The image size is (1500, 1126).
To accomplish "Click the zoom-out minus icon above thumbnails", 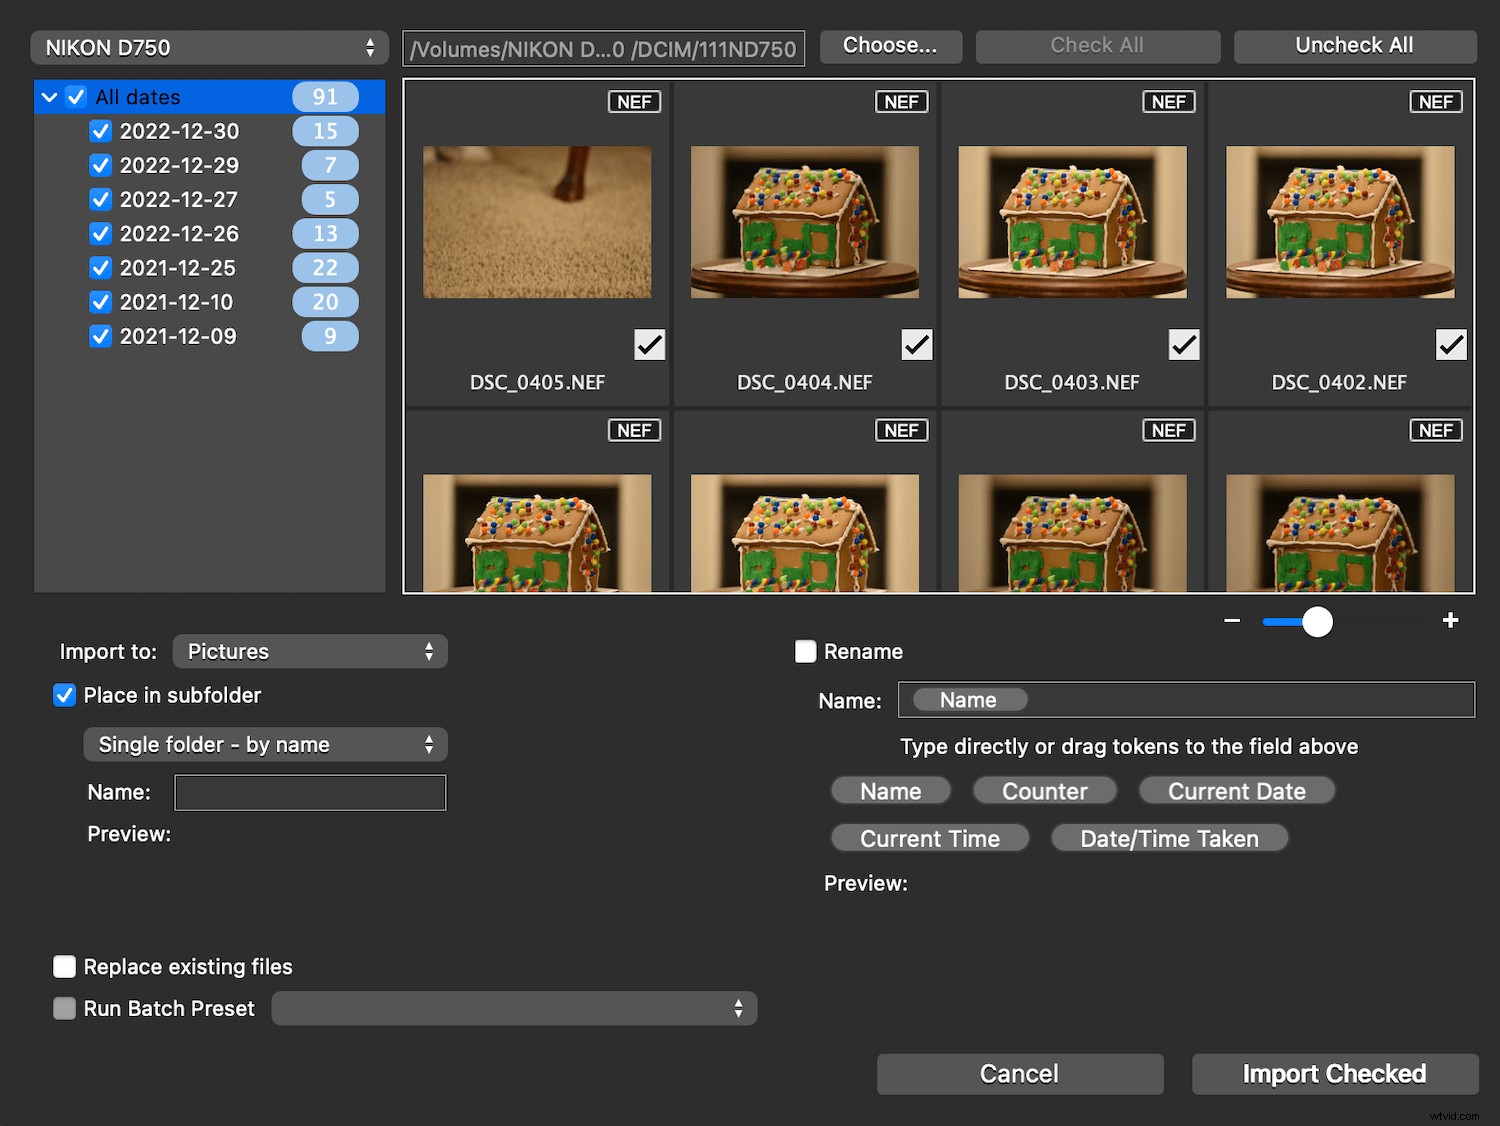I will pos(1231,620).
